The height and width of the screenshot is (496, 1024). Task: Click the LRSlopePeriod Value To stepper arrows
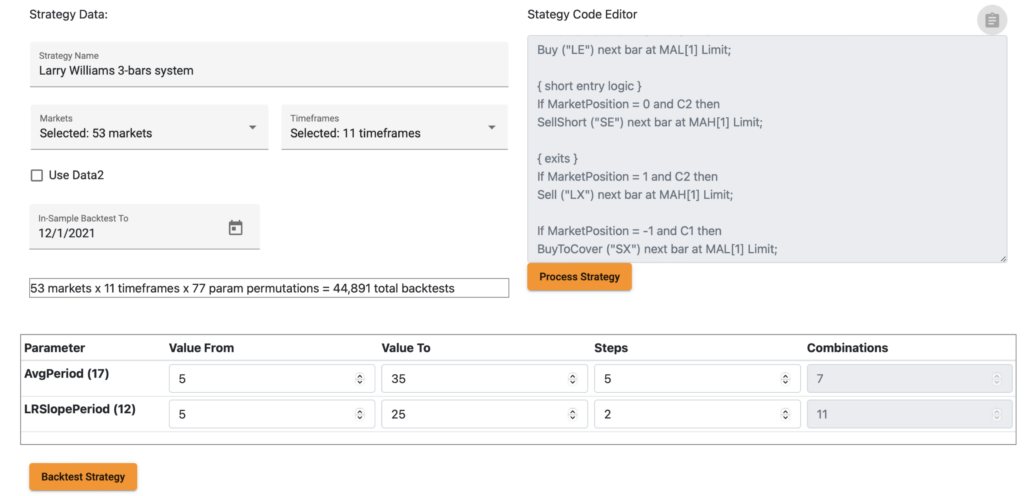[572, 414]
